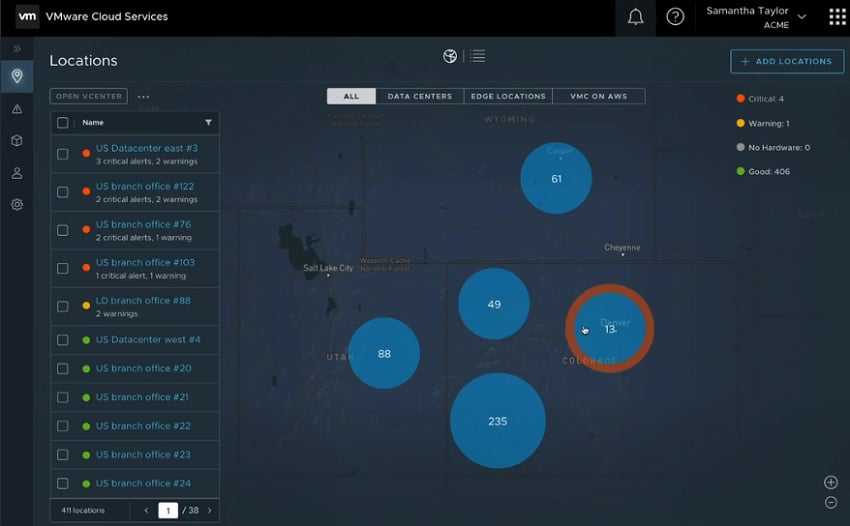Select the VMC ON AWS tab

(x=598, y=96)
